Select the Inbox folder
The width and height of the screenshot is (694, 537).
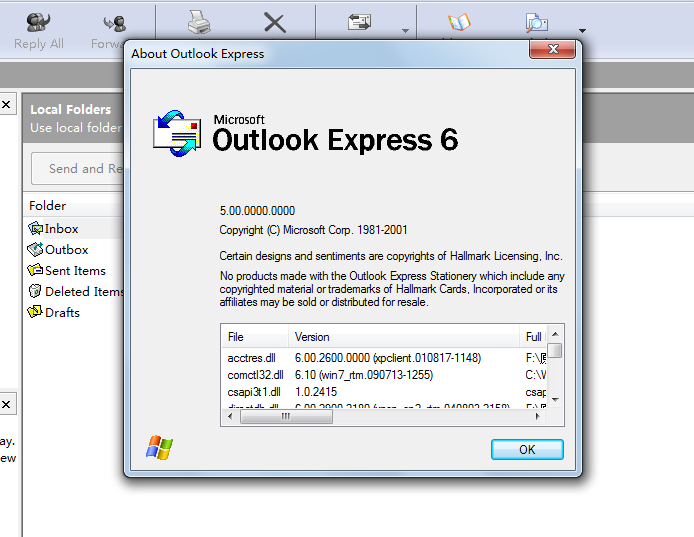point(61,229)
